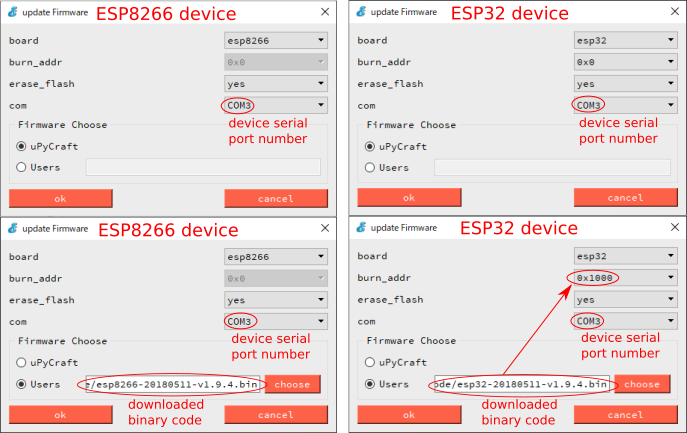This screenshot has width=687, height=433.
Task: Open erase_flash dropdown in dialog with esp8266 .bin file
Action: 276,300
